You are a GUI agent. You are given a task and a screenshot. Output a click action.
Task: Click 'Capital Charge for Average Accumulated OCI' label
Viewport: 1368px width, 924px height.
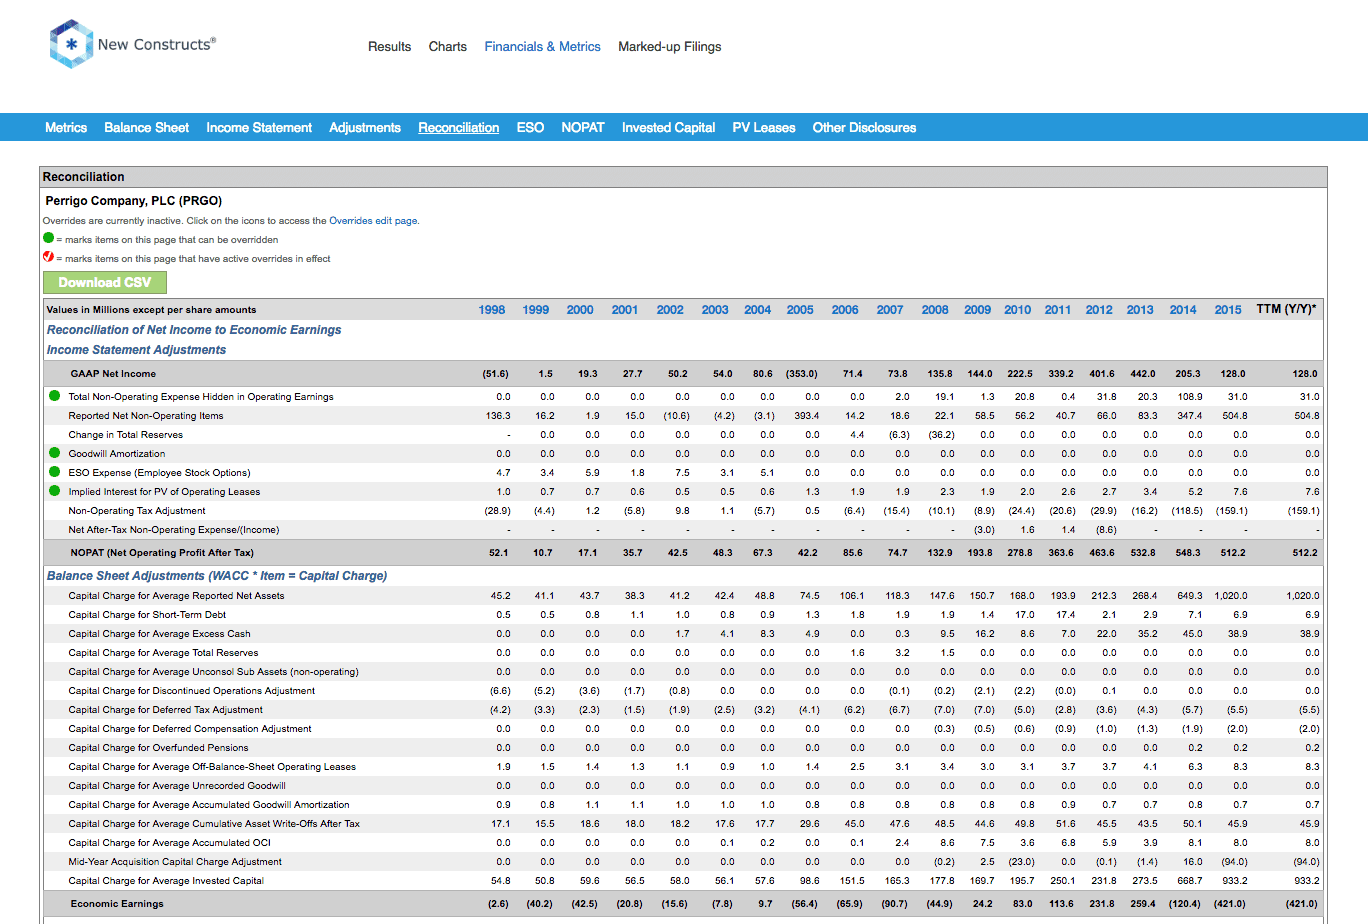pos(170,843)
